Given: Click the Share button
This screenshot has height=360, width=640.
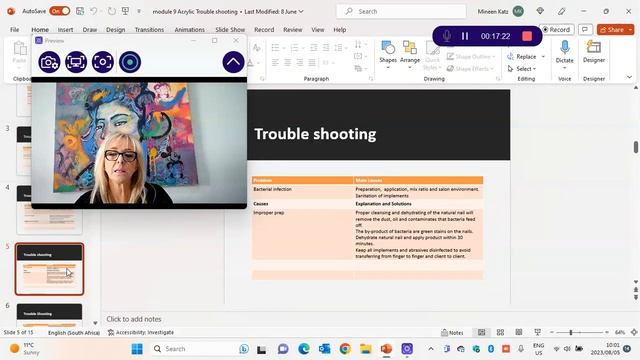Looking at the screenshot, I should (x=612, y=30).
